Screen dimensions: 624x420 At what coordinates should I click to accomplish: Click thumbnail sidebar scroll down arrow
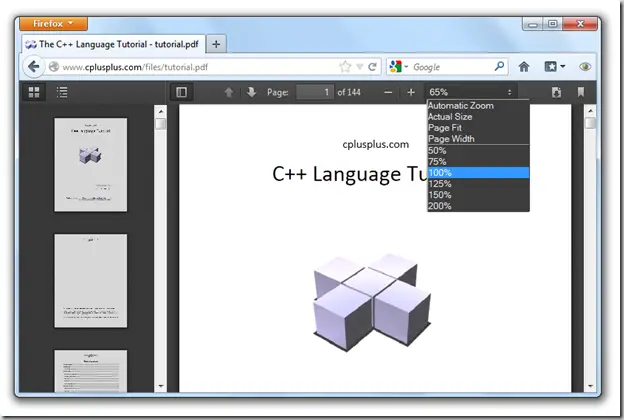point(161,386)
